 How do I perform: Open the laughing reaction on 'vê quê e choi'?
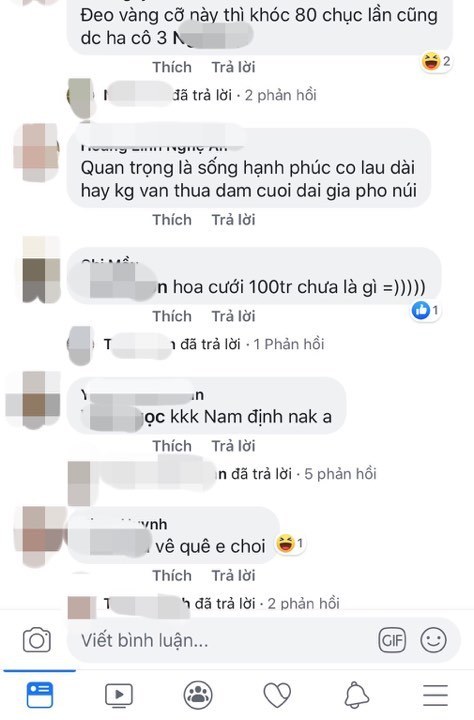coord(290,544)
